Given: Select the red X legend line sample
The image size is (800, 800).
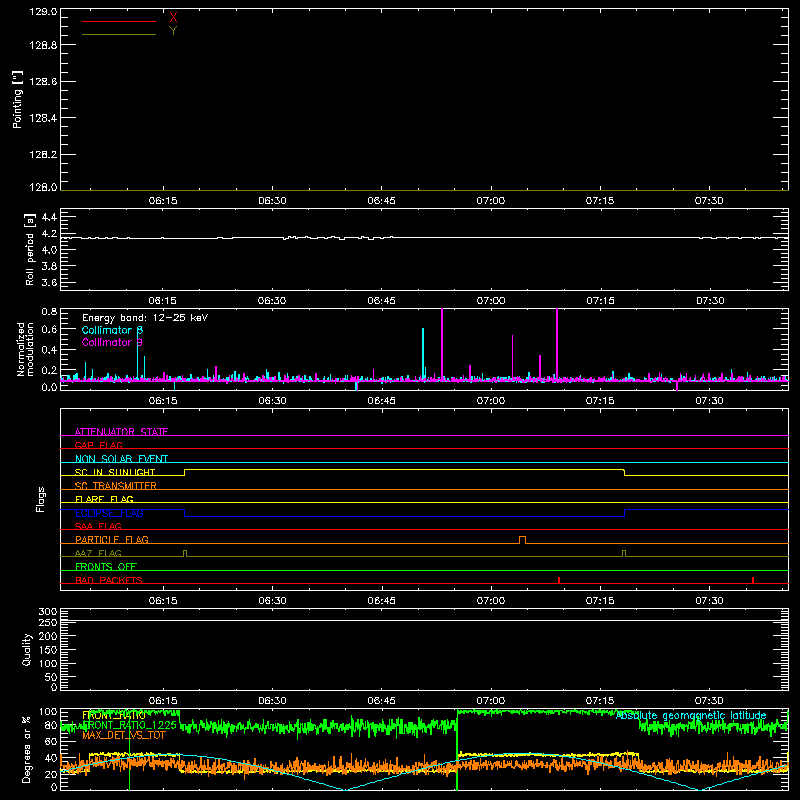Looking at the screenshot, I should click(x=119, y=21).
